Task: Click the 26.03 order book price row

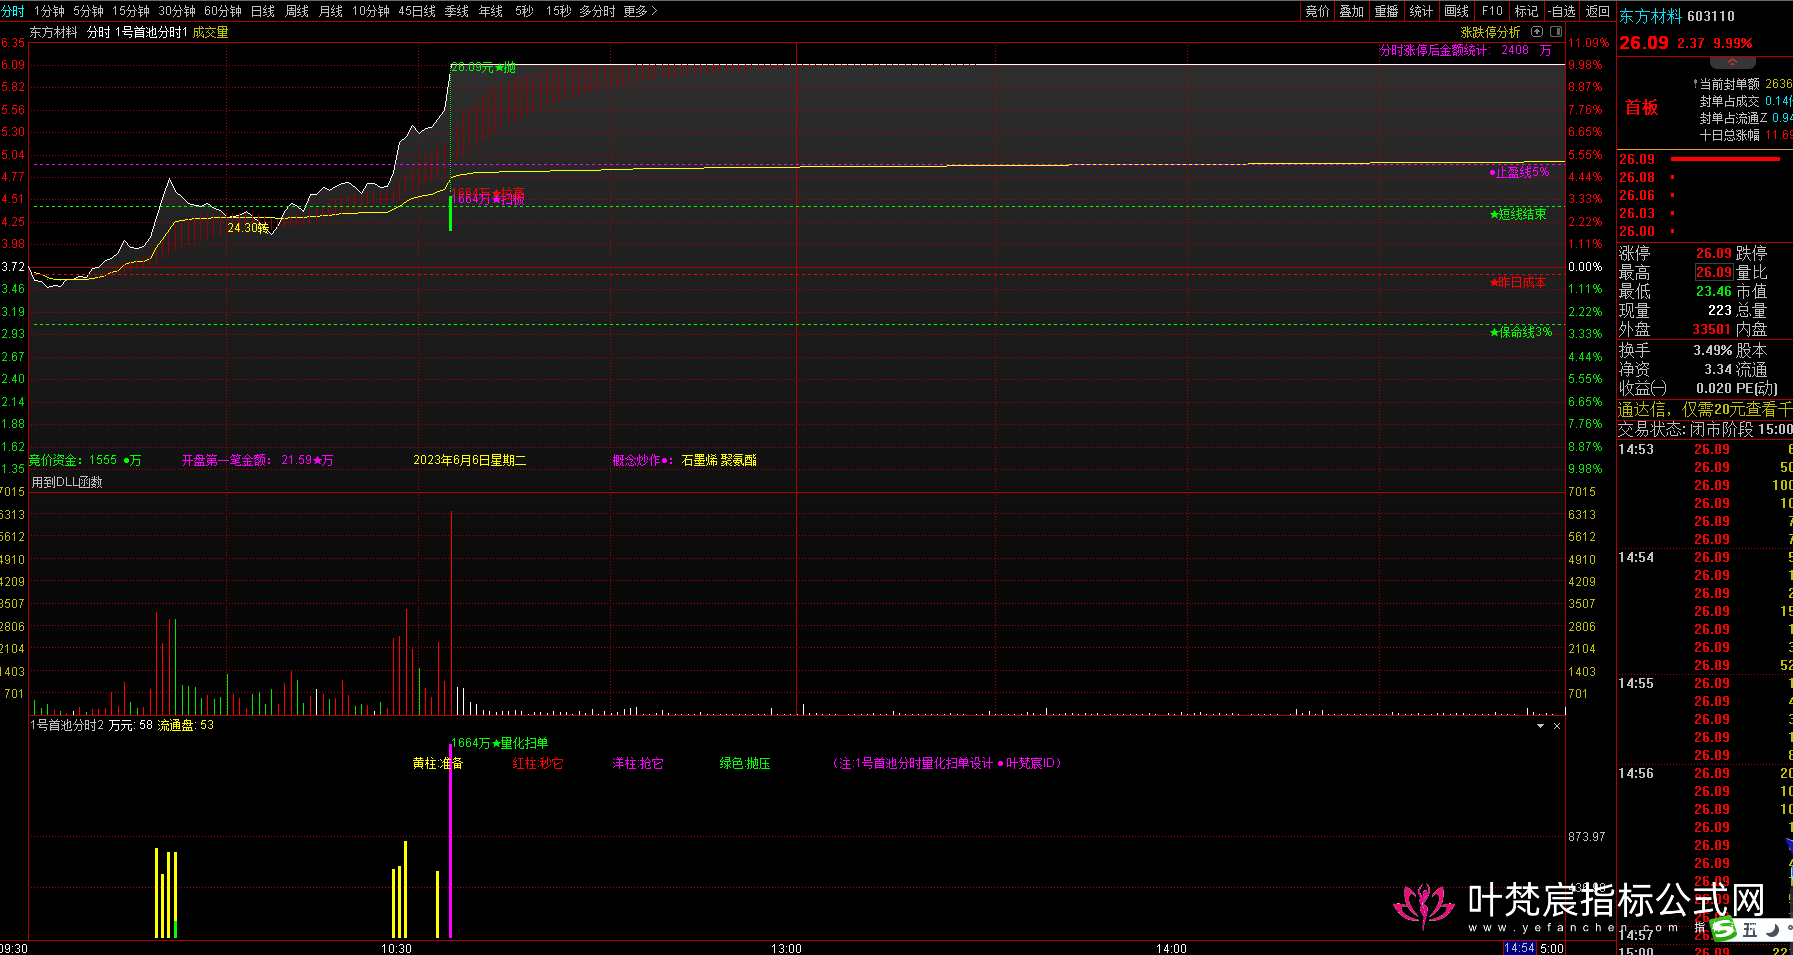Action: 1705,213
